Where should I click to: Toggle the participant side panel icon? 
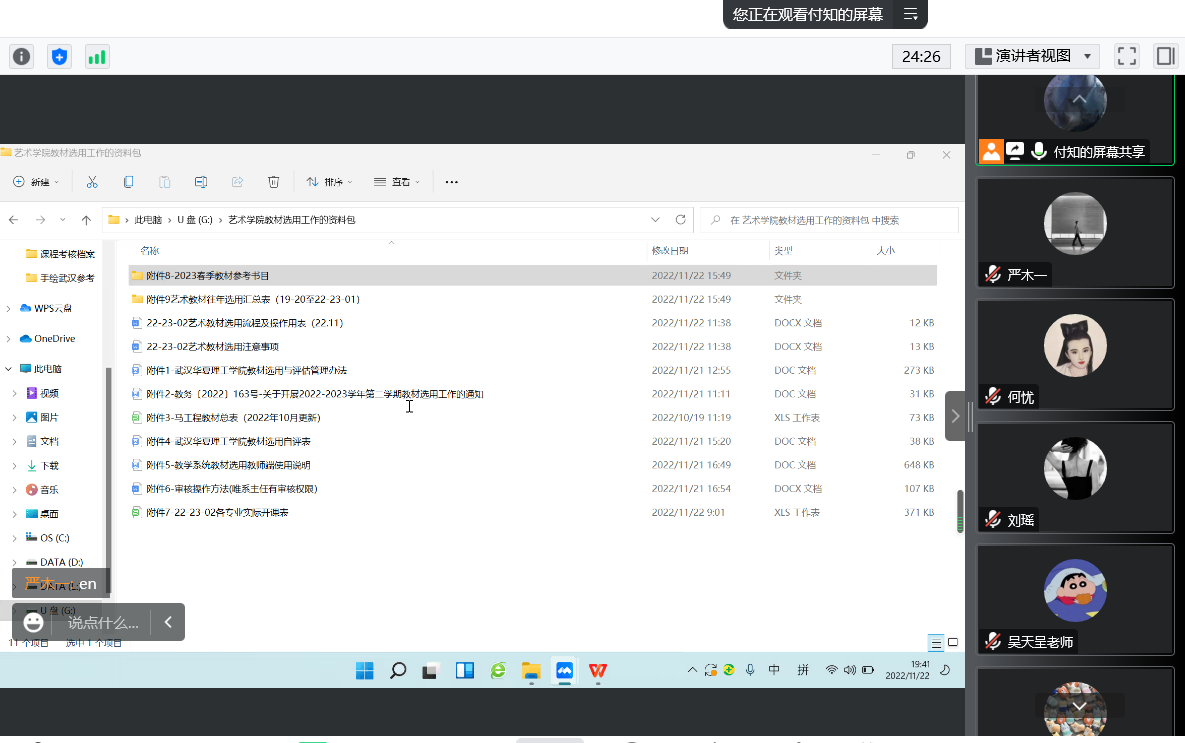pyautogui.click(x=1165, y=56)
